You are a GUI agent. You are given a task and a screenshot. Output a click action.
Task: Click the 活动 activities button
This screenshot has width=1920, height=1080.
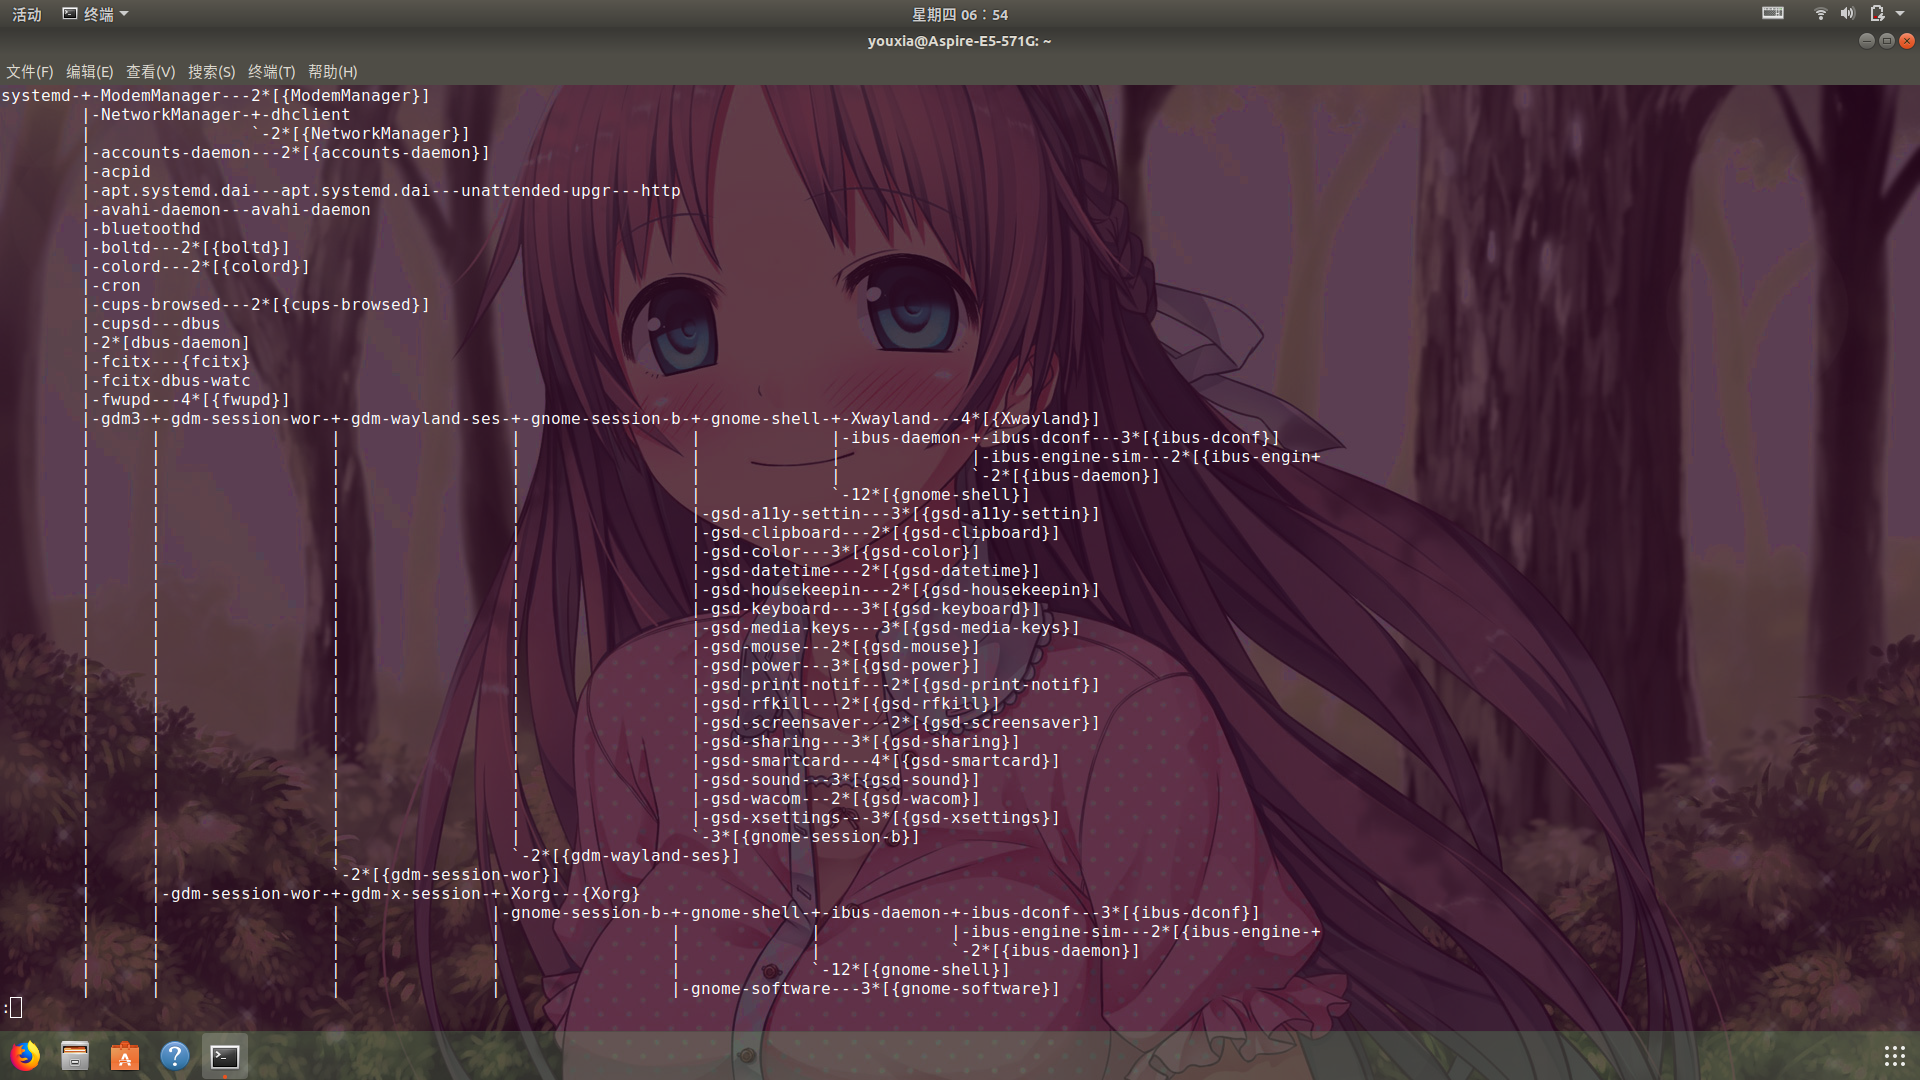27,14
